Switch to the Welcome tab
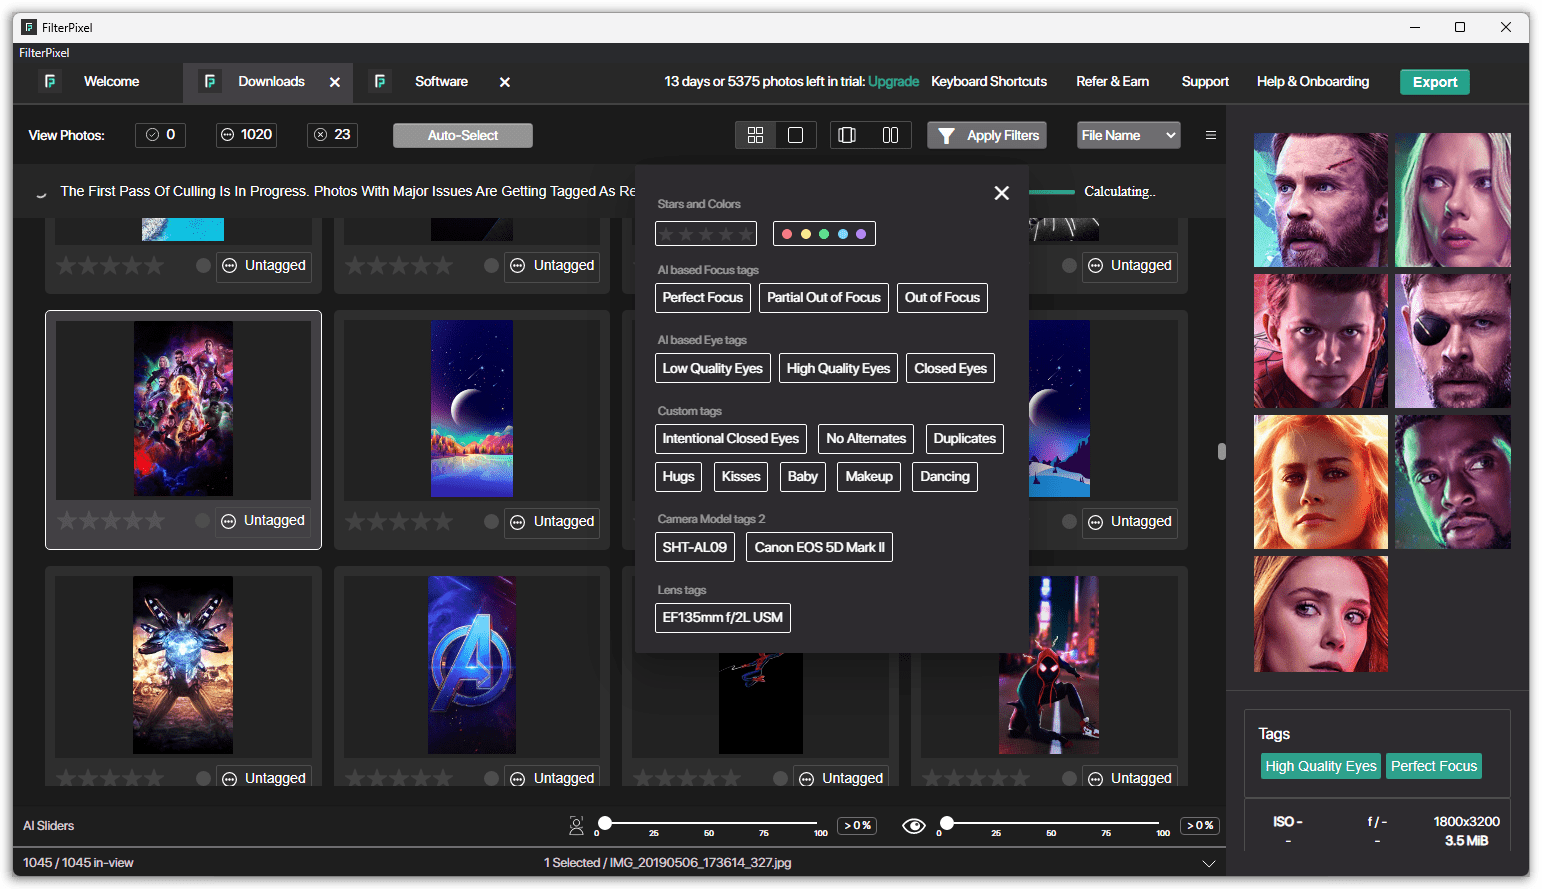This screenshot has height=889, width=1542. click(x=111, y=82)
